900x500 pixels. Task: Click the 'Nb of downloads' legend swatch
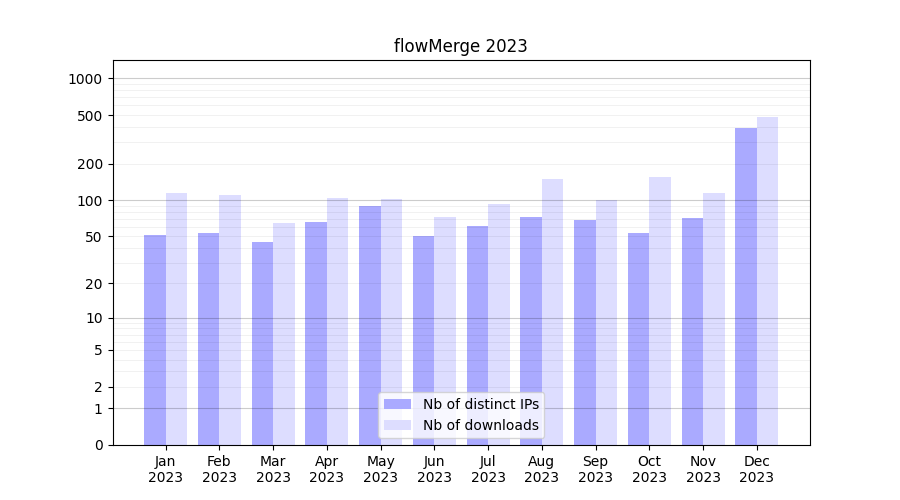pos(397,425)
